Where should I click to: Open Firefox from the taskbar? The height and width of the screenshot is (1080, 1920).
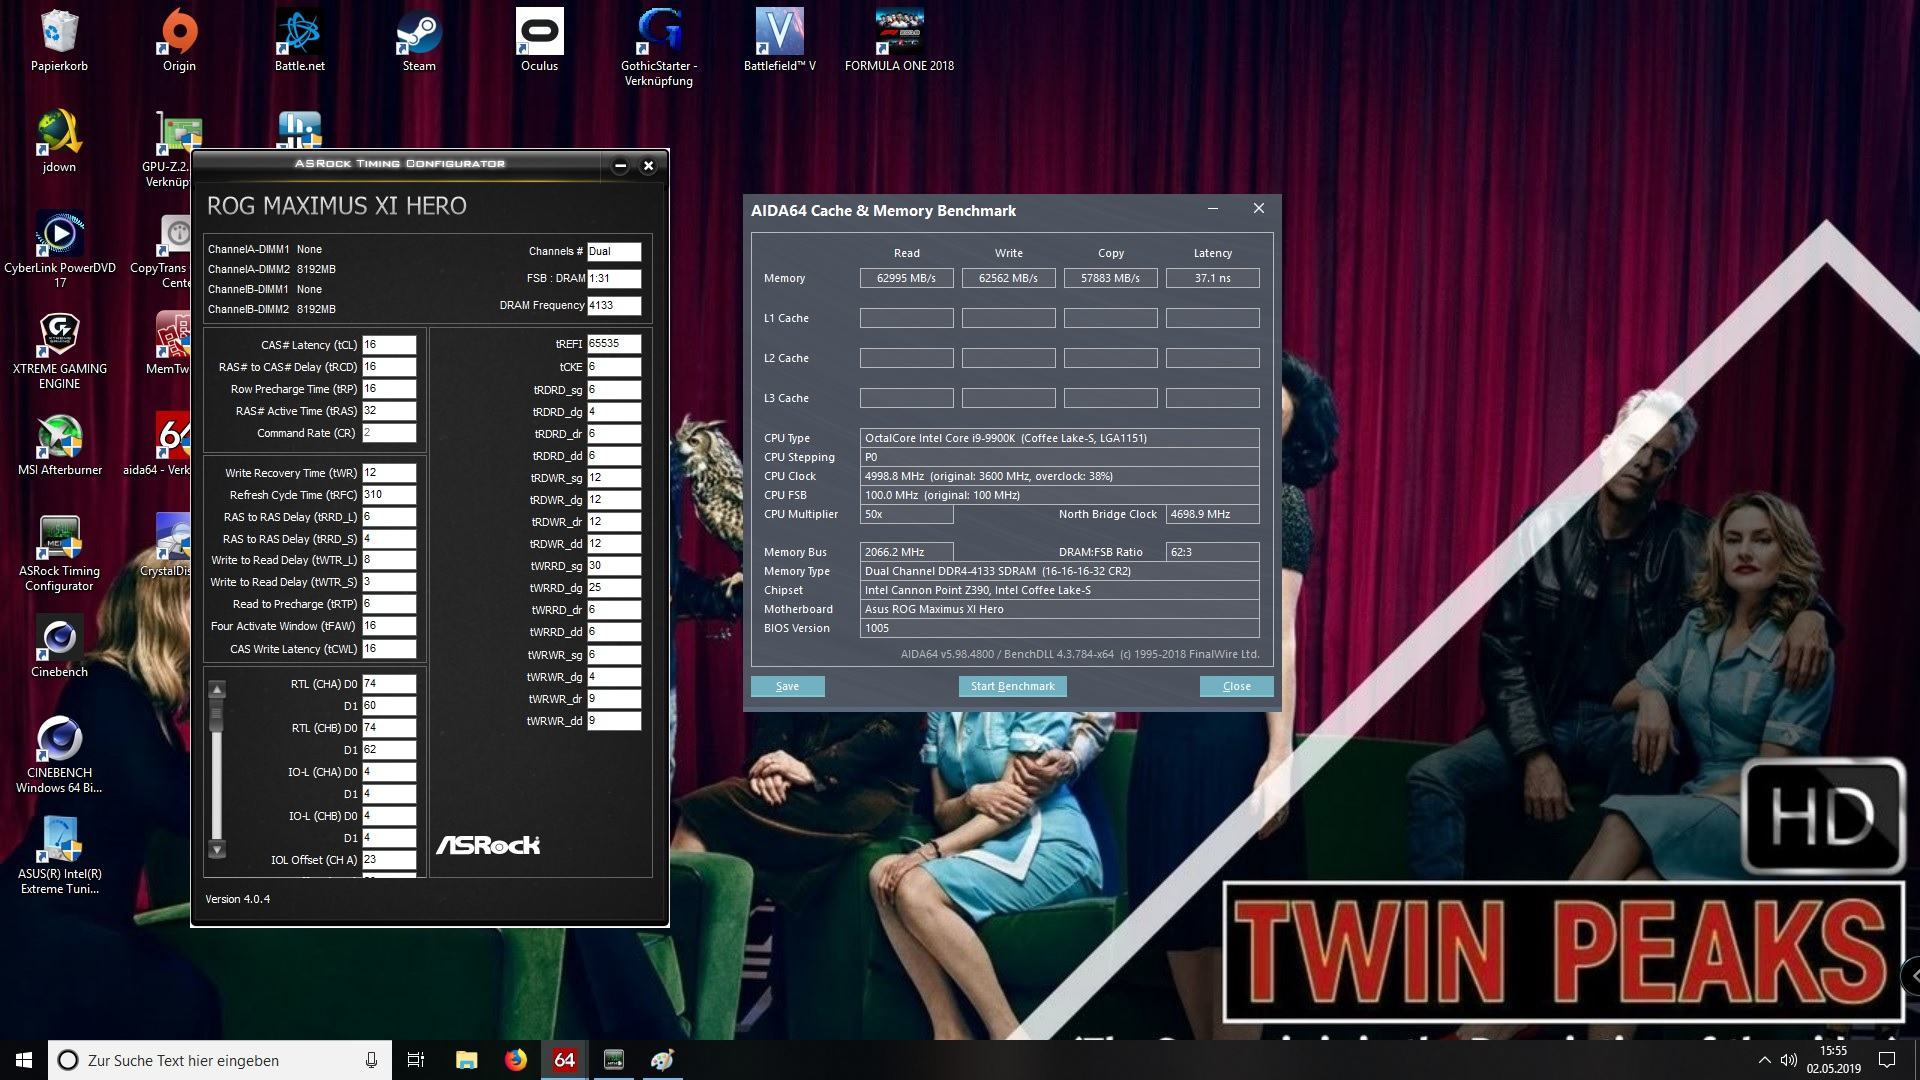coord(515,1060)
